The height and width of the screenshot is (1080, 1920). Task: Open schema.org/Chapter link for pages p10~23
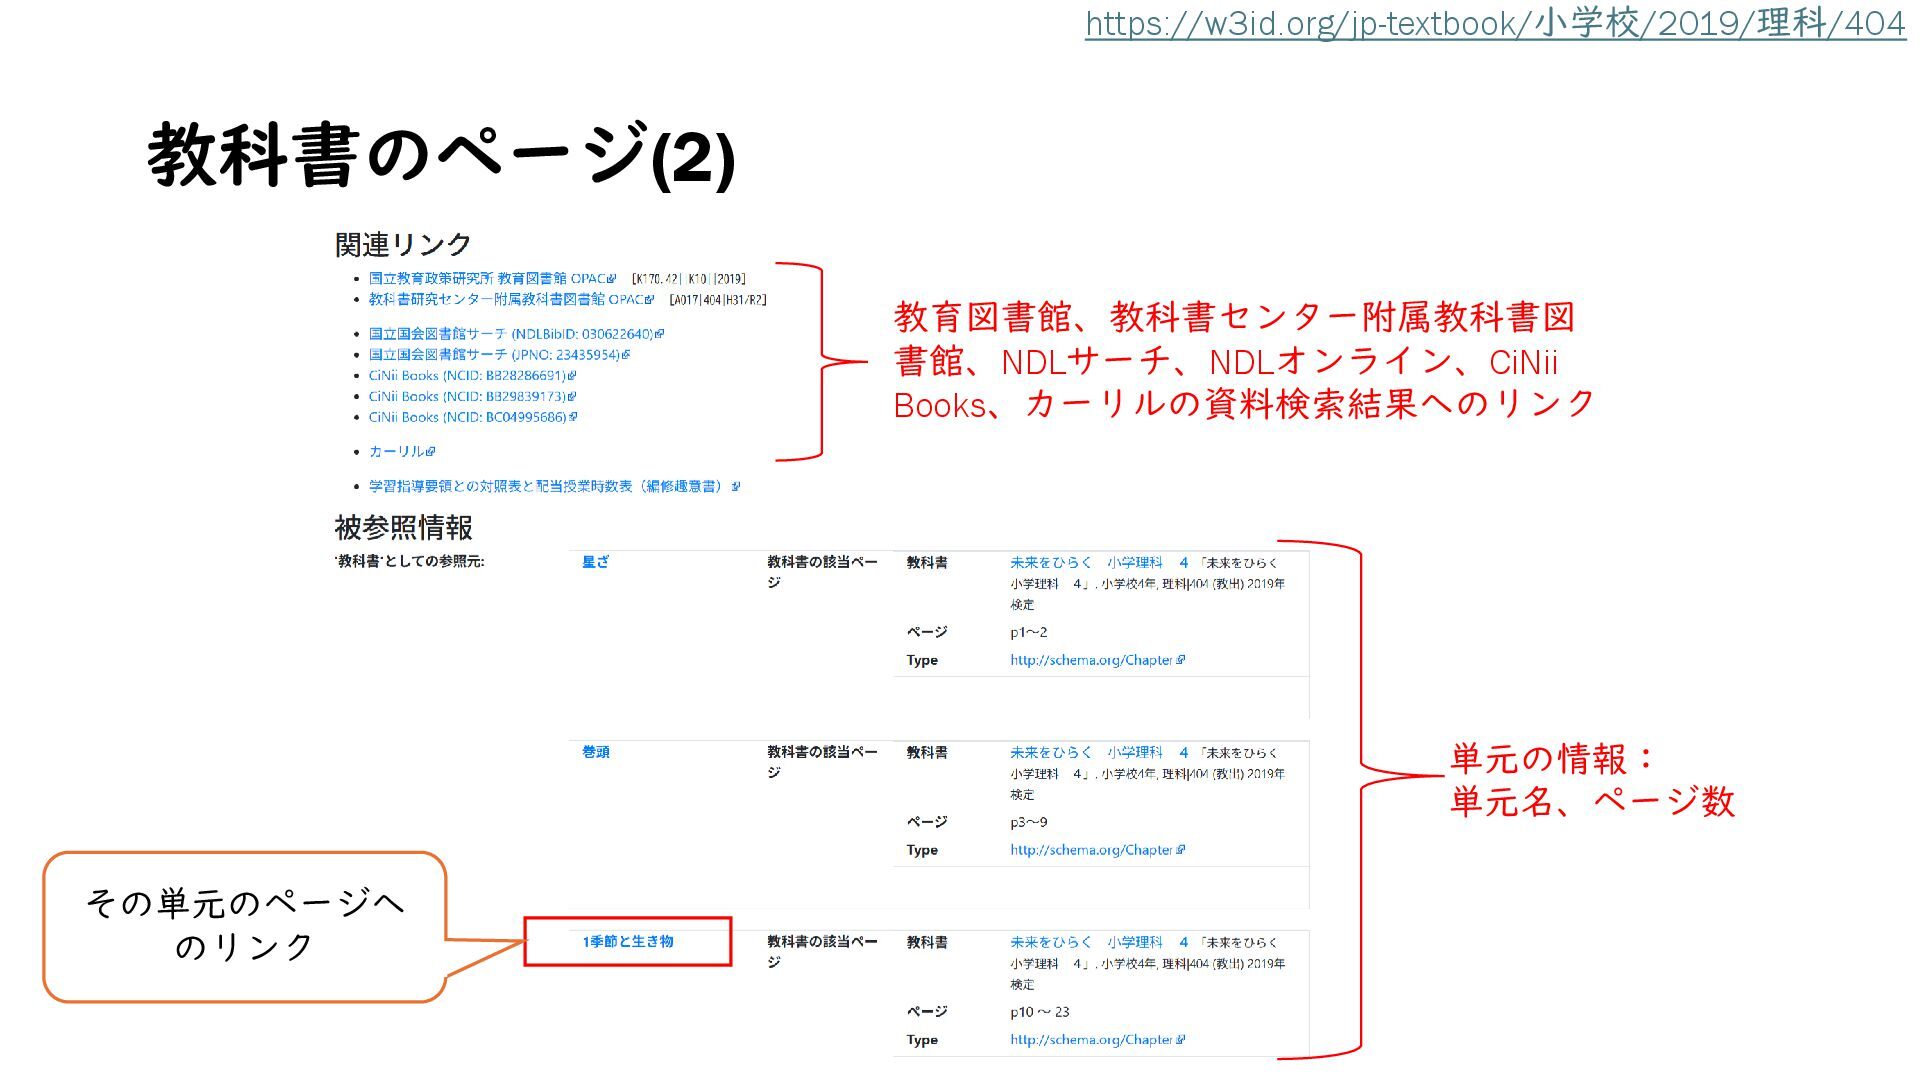pyautogui.click(x=1091, y=1040)
